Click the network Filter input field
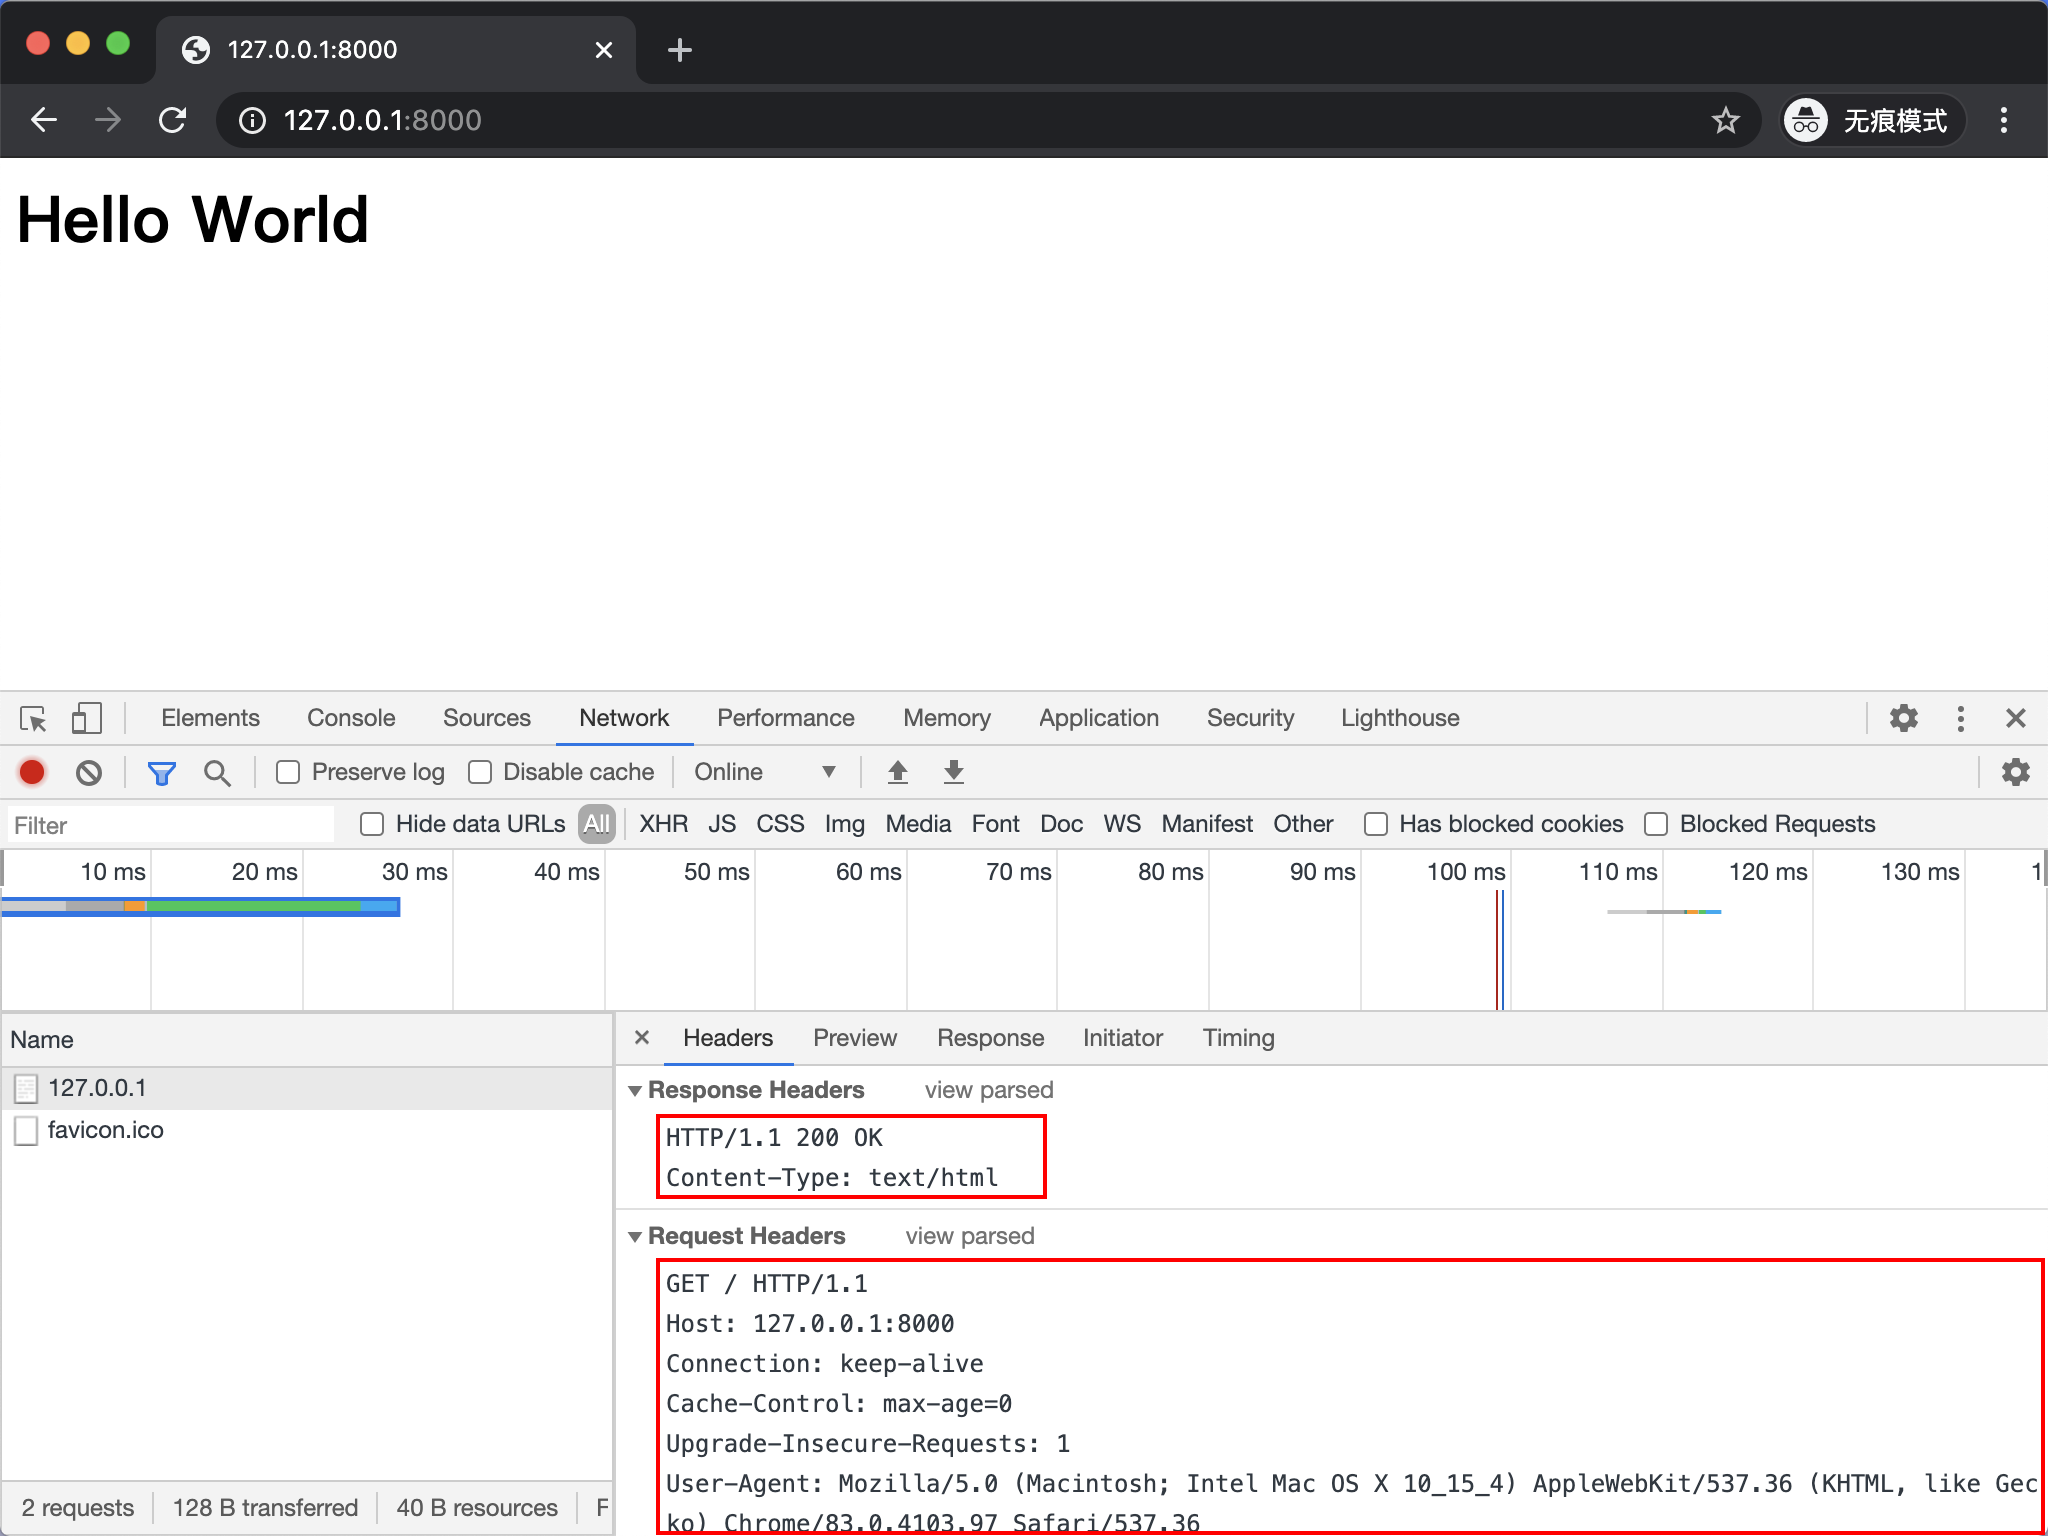Viewport: 2048px width, 1536px height. coord(170,824)
